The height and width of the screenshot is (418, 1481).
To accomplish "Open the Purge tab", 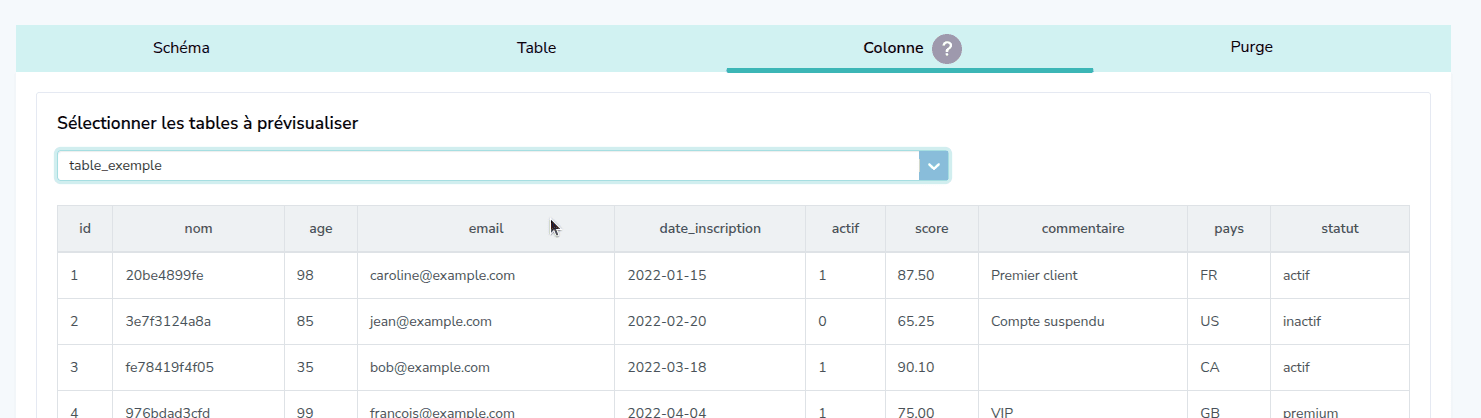I will (x=1251, y=47).
